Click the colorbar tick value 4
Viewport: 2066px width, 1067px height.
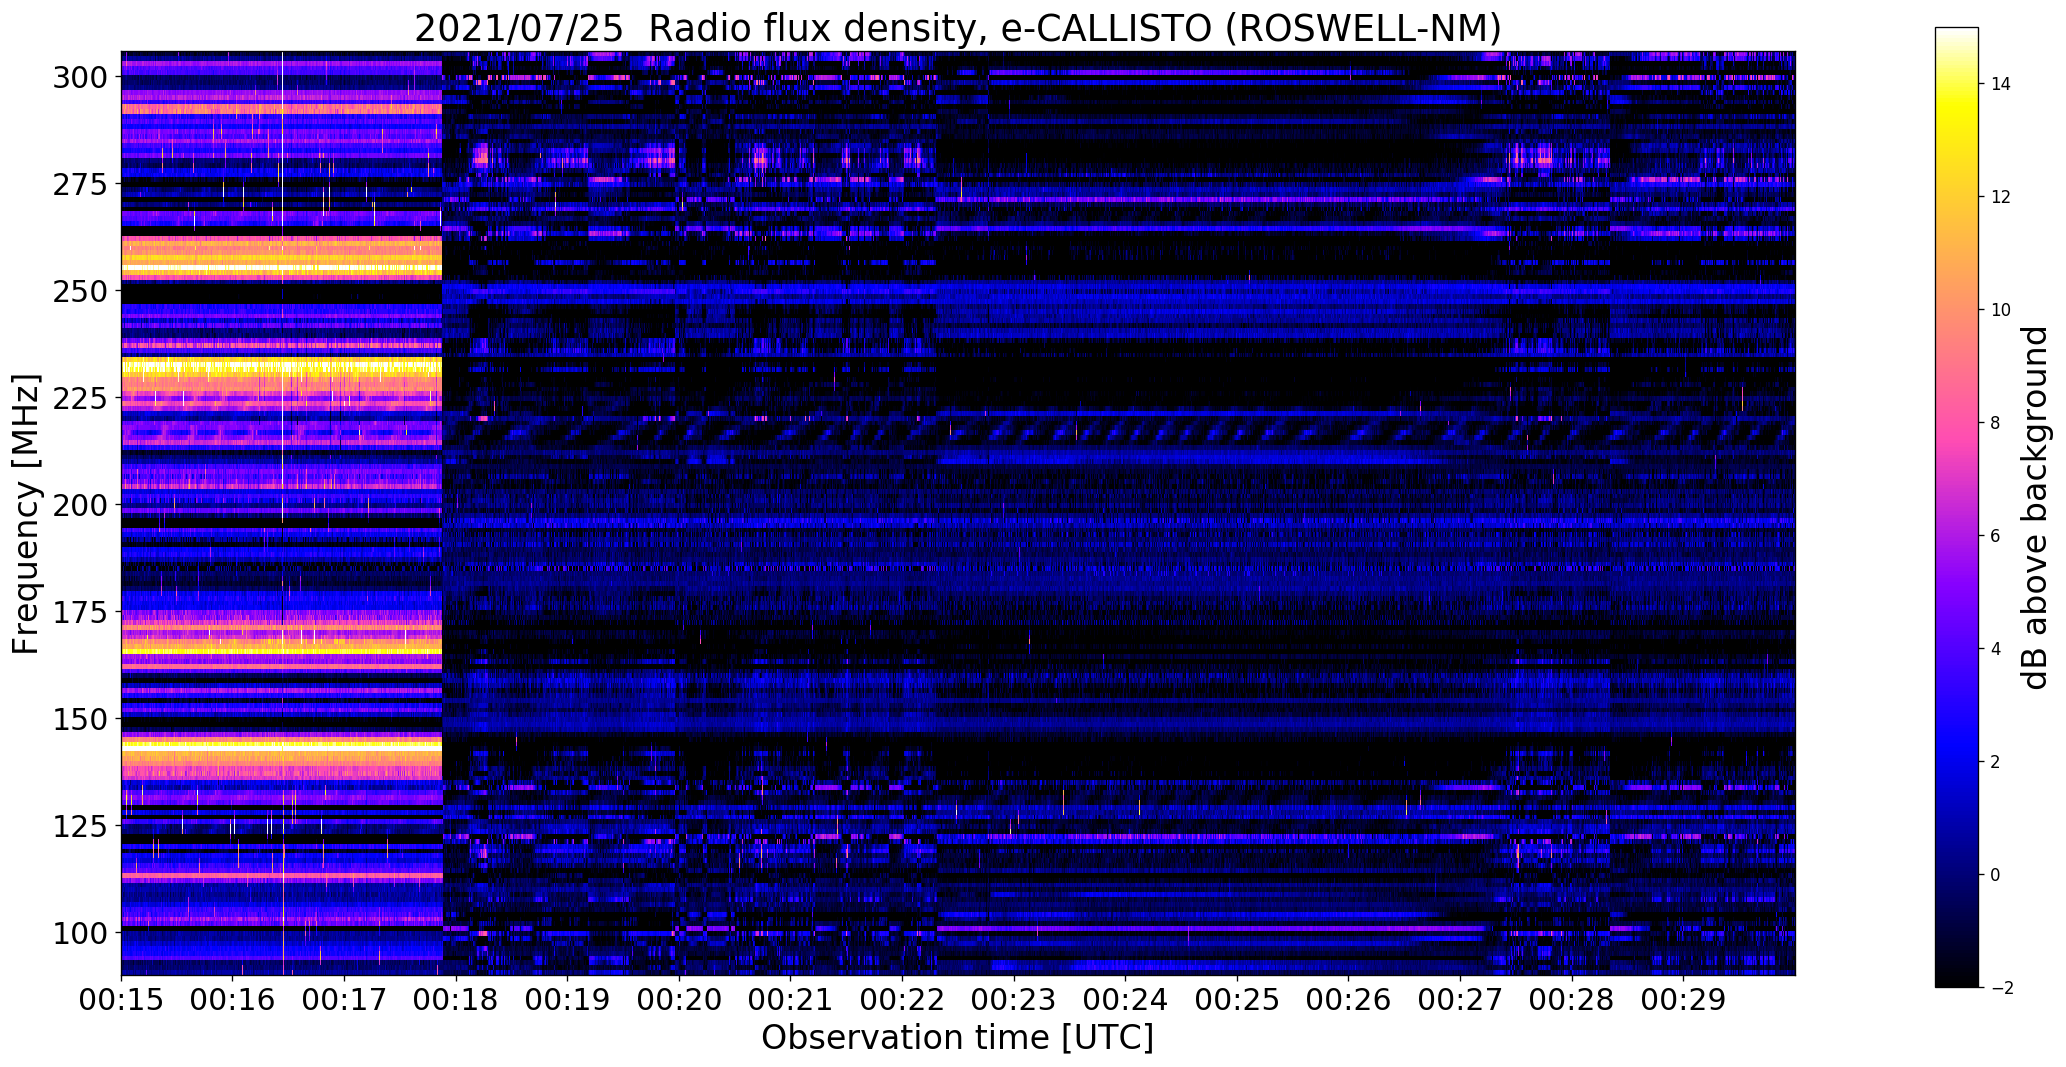tap(1996, 649)
